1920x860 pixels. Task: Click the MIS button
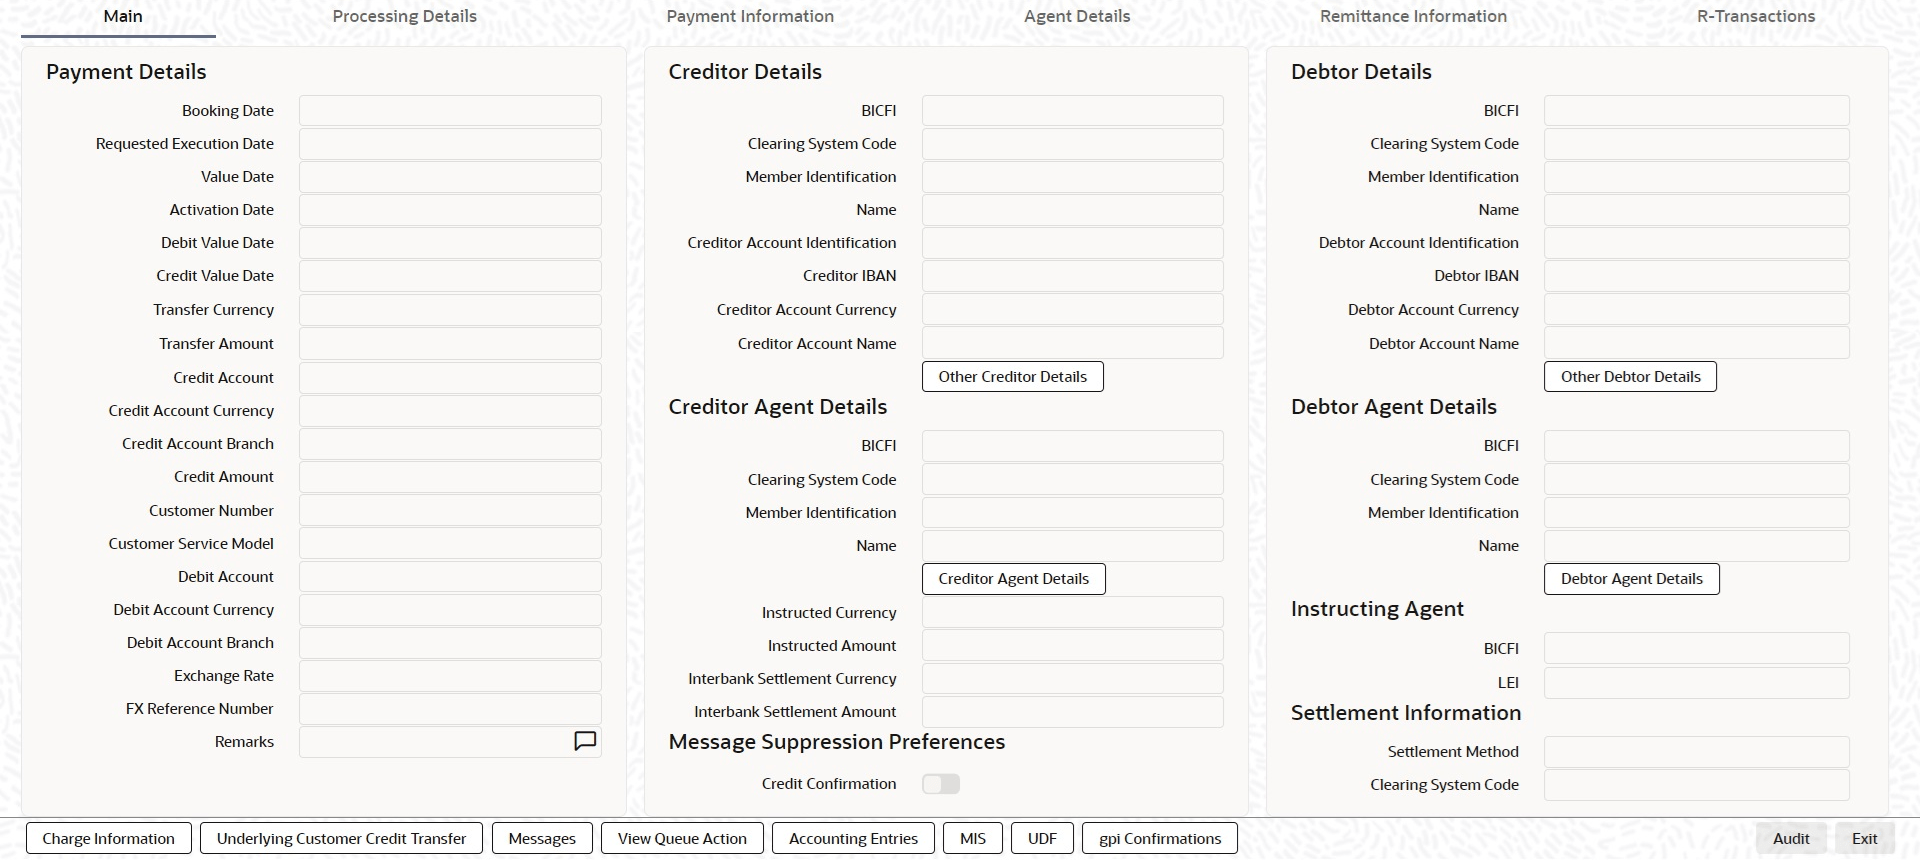[x=973, y=838]
